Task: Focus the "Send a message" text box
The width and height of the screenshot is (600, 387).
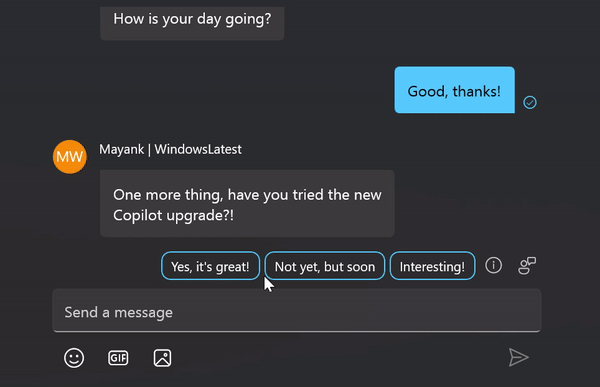Action: click(x=297, y=311)
